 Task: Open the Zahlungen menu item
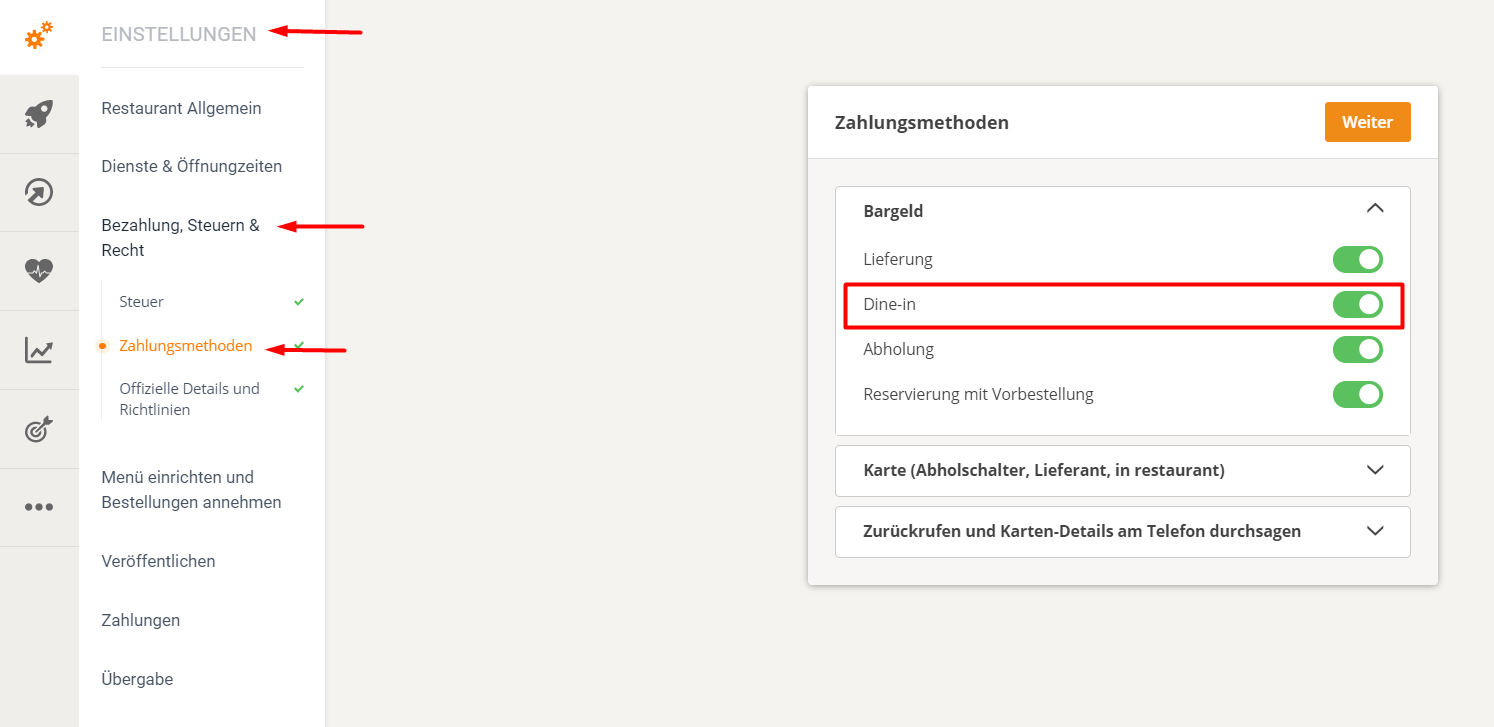140,620
